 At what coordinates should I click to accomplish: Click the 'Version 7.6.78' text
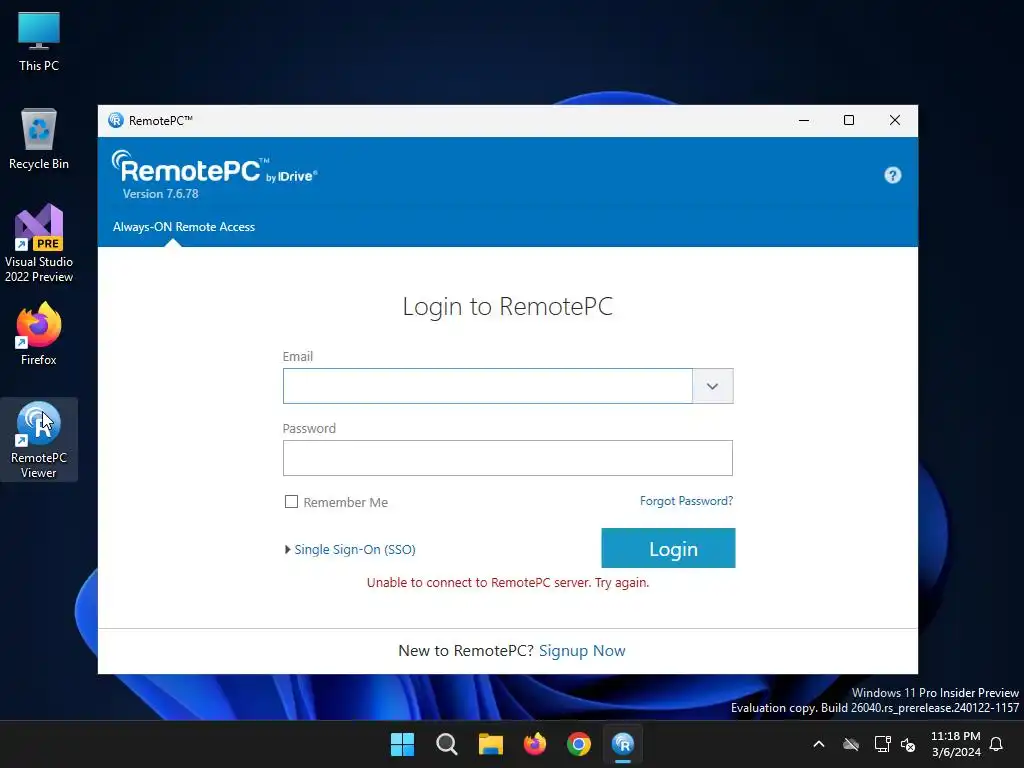[160, 194]
